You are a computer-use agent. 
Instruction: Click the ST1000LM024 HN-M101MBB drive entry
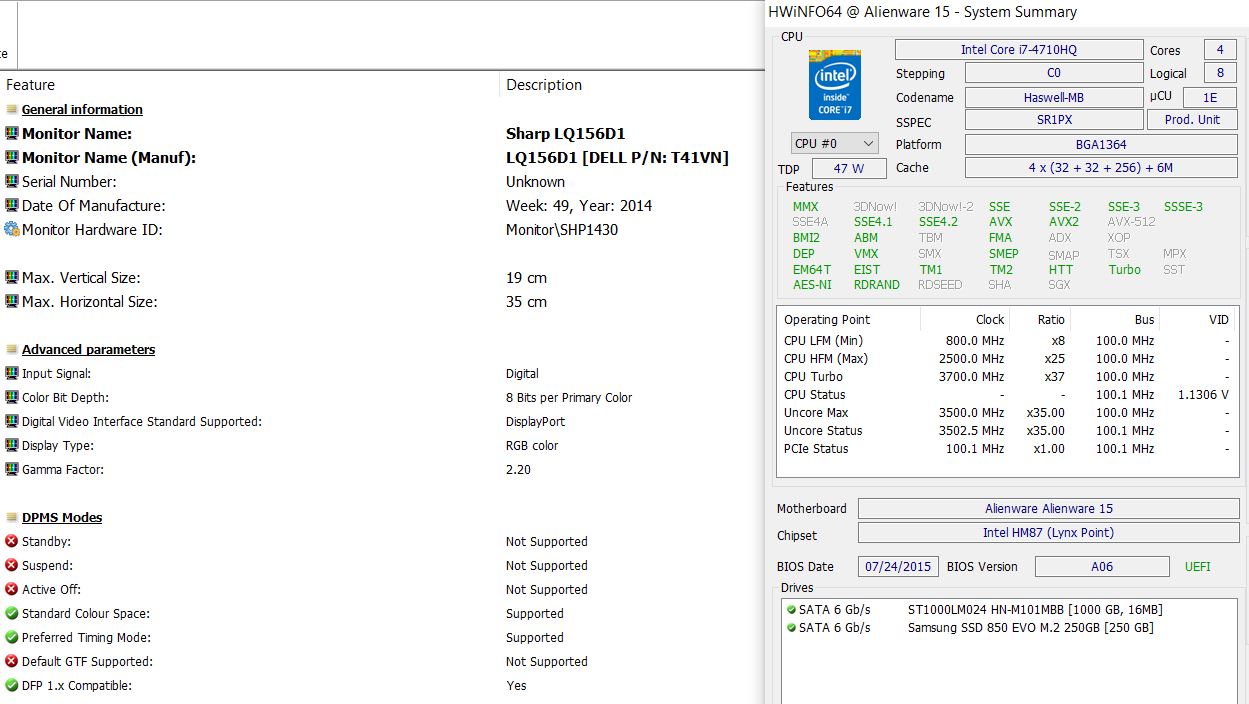click(x=1035, y=610)
